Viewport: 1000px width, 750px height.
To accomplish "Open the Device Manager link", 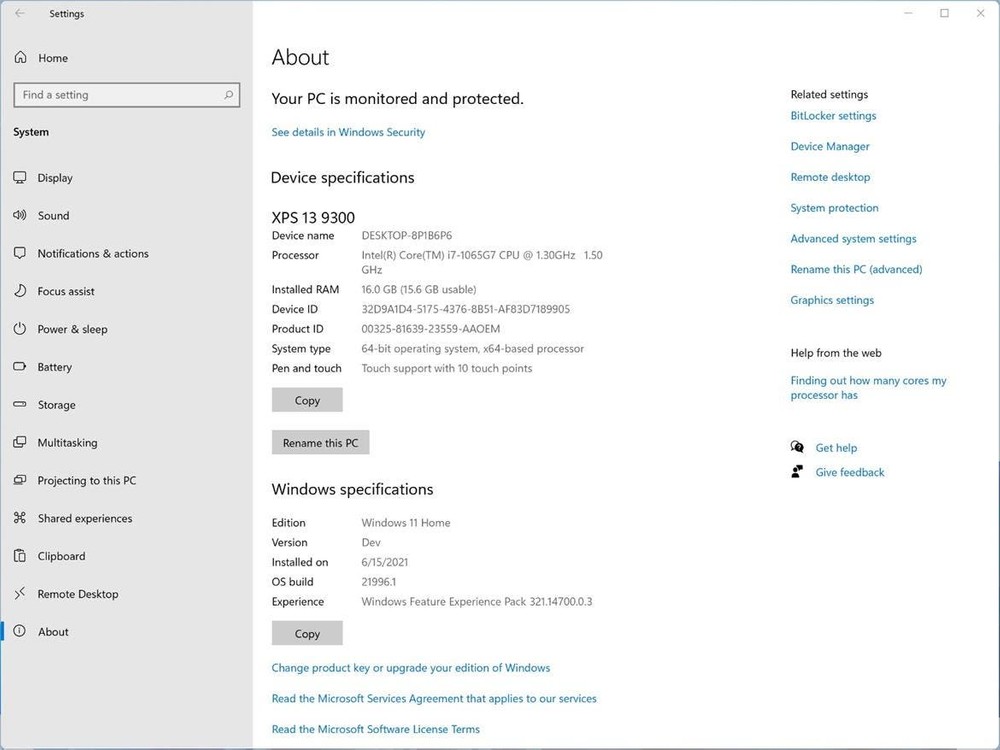I will pyautogui.click(x=830, y=147).
